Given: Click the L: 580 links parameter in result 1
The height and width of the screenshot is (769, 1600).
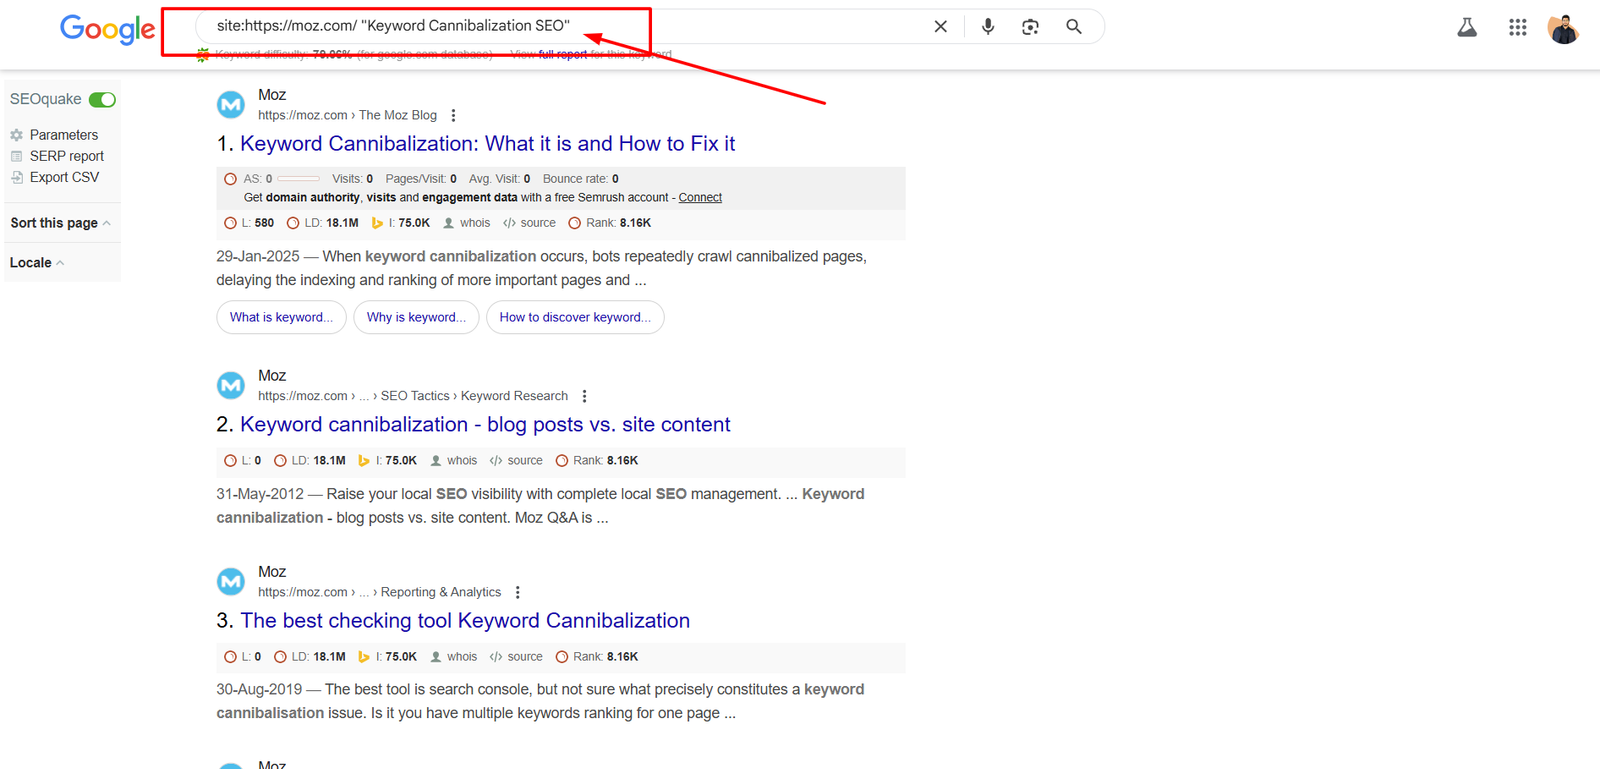Looking at the screenshot, I should tap(249, 223).
